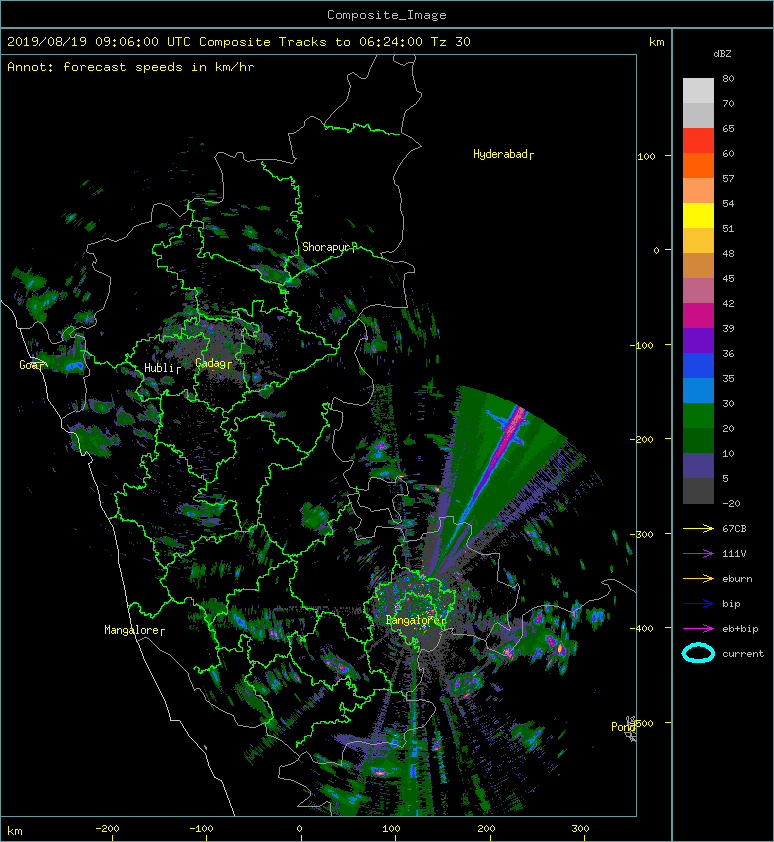Select the 'Annot: forecast speeds in km/hr' note
This screenshot has height=842, width=774.
pos(131,67)
